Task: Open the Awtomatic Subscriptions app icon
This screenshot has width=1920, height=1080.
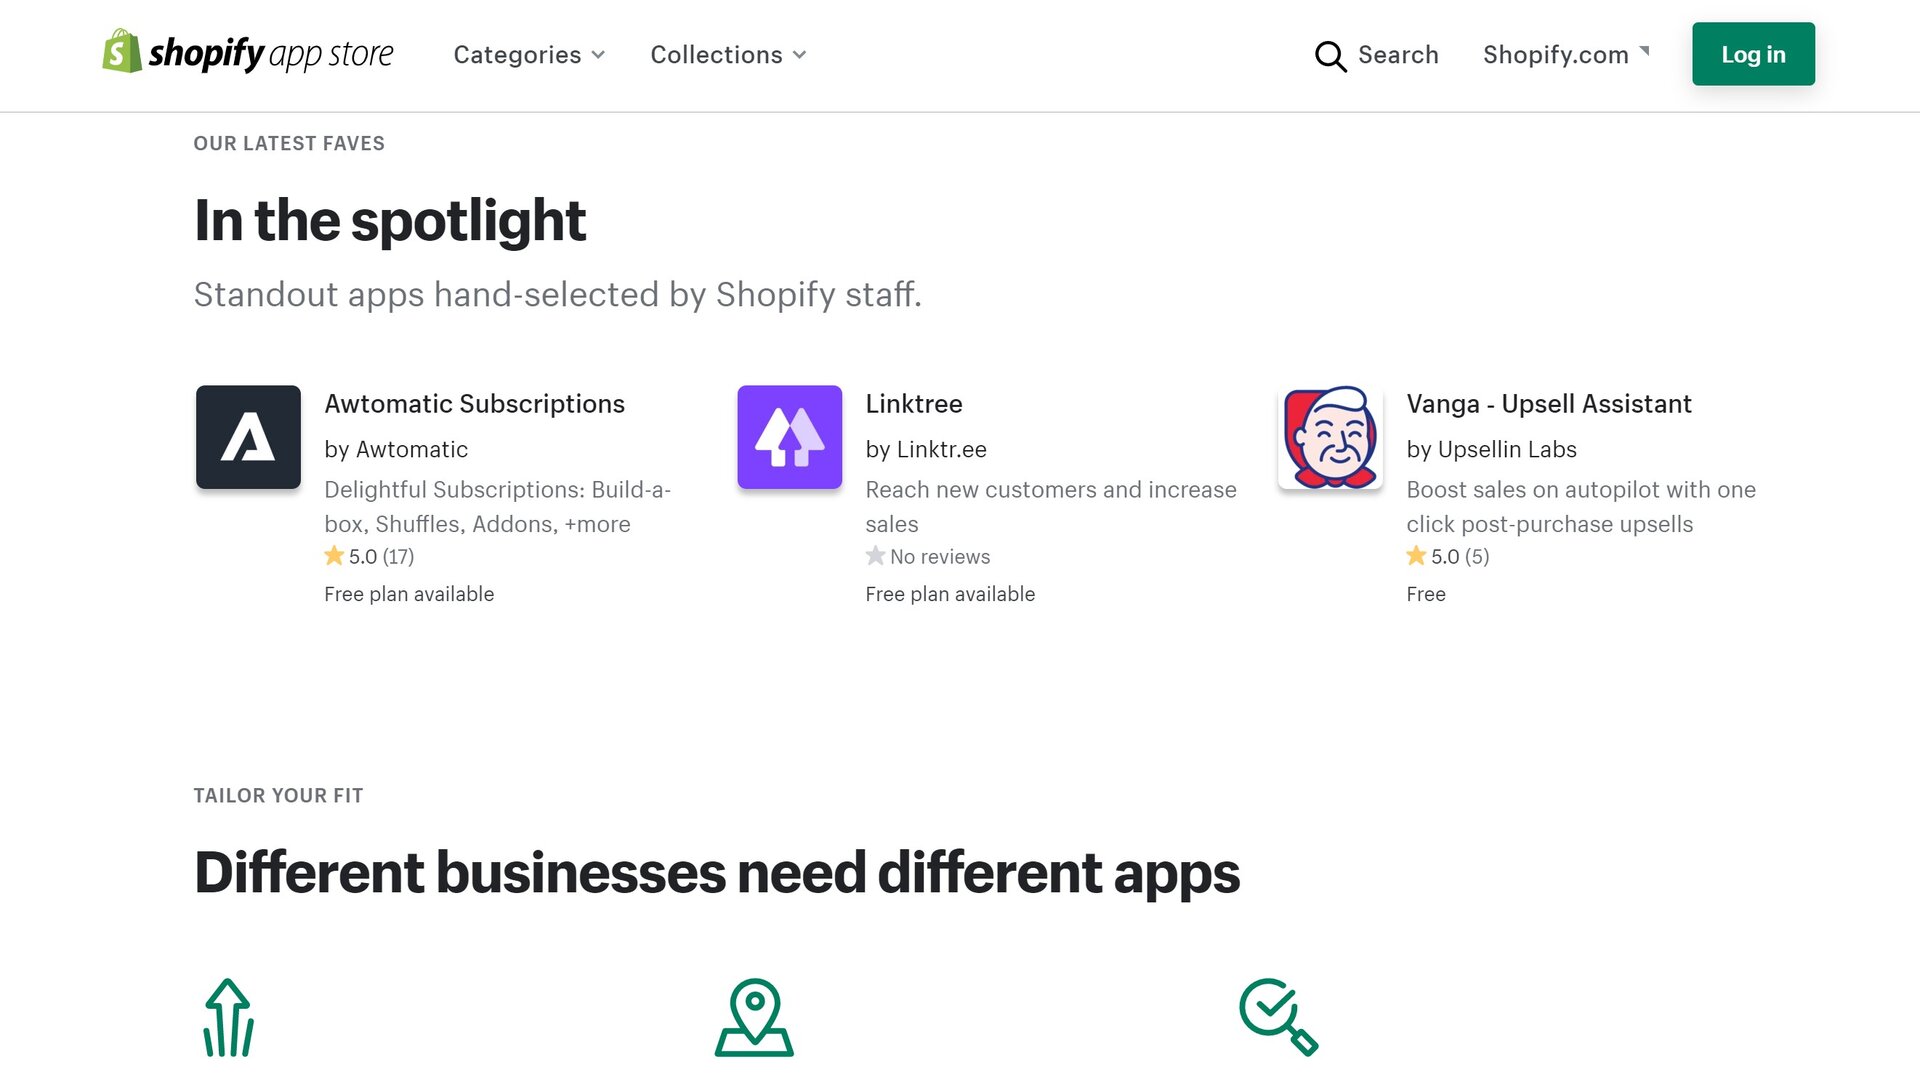Action: (248, 437)
